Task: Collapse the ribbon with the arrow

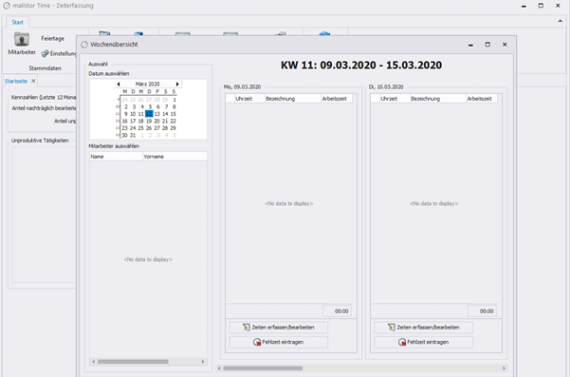Action: point(560,21)
